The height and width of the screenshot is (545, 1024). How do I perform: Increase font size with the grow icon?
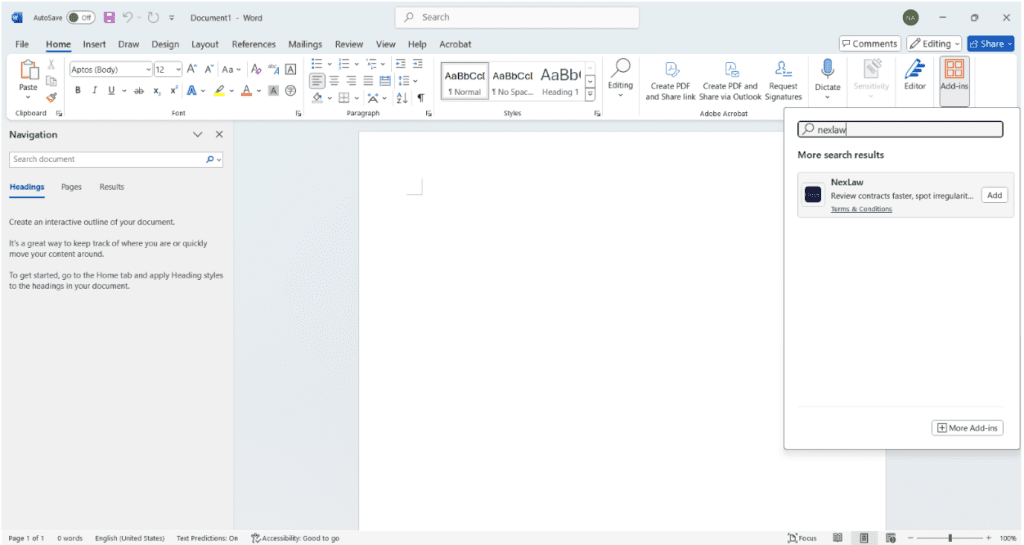point(191,69)
